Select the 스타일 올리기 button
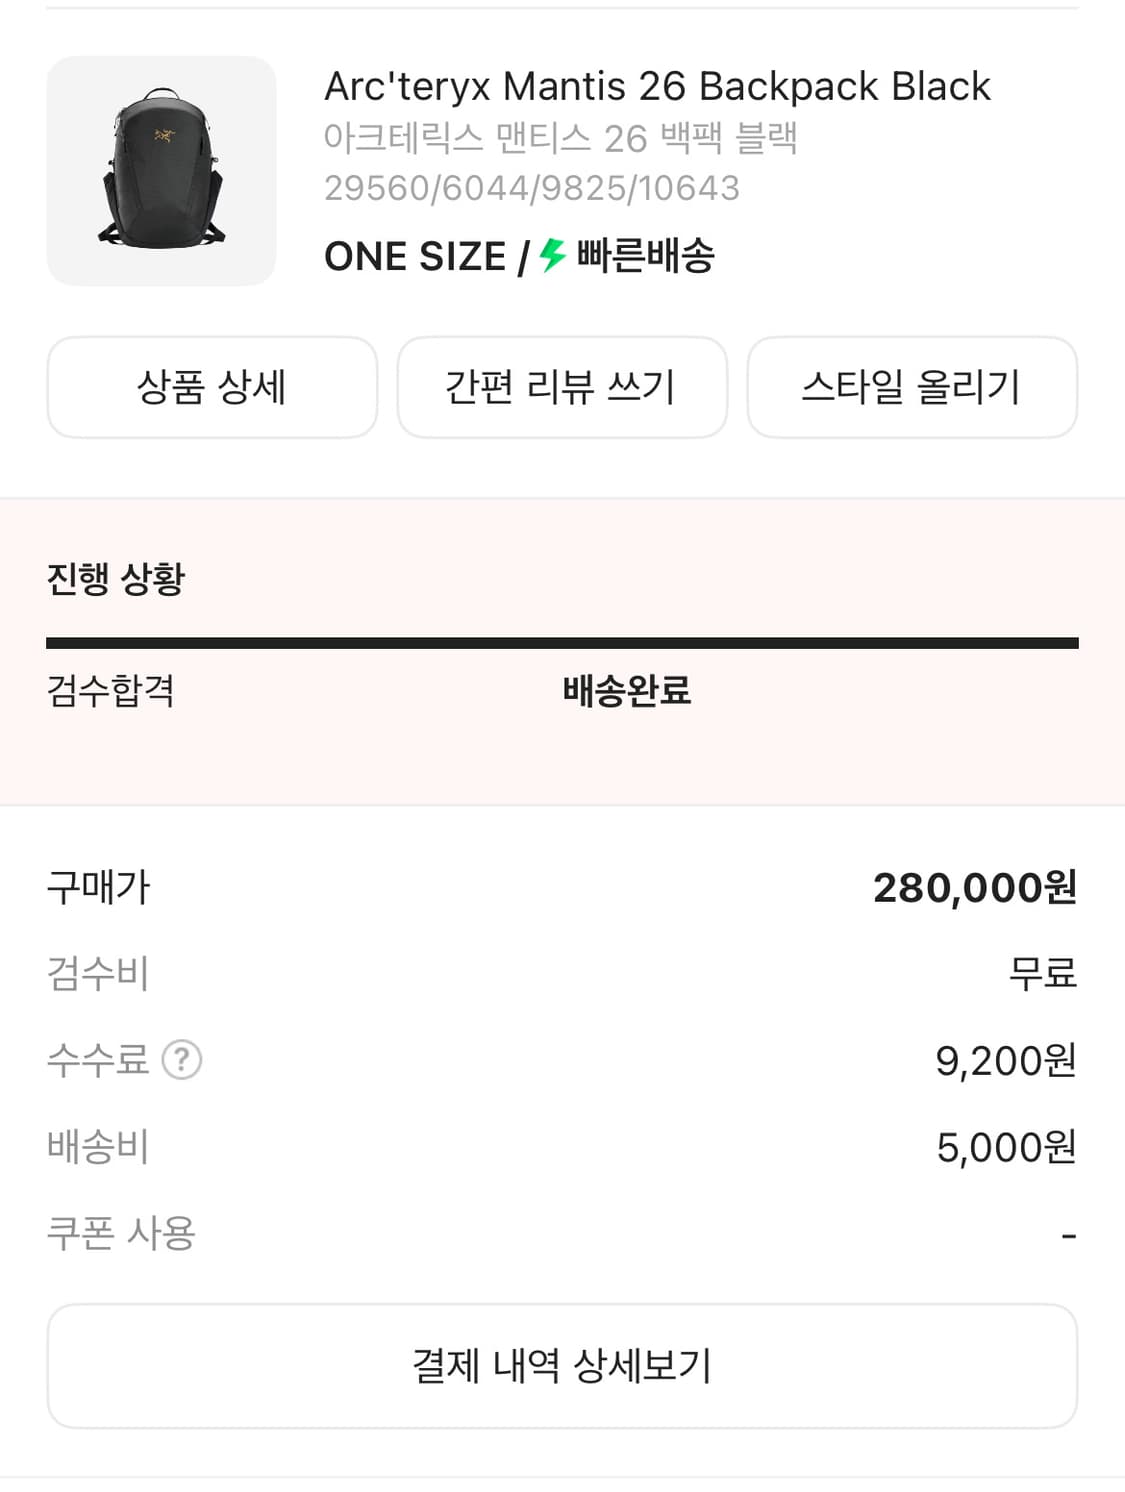1125x1492 pixels. click(x=912, y=388)
